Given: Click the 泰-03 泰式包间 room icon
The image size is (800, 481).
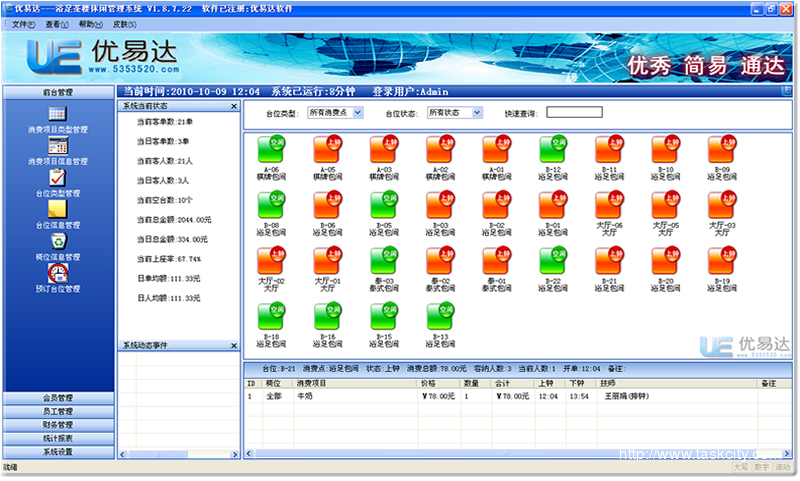Looking at the screenshot, I should pyautogui.click(x=383, y=261).
